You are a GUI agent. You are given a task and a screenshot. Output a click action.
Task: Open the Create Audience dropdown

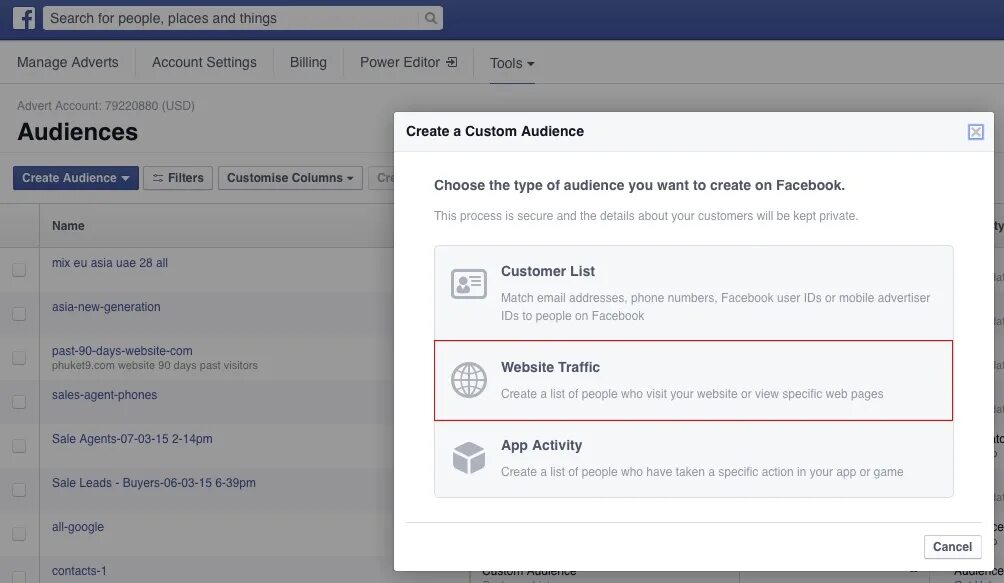76,178
